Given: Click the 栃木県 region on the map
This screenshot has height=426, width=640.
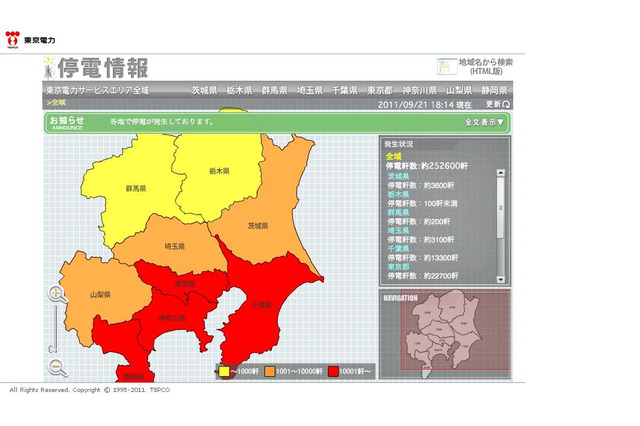Looking at the screenshot, I should 219,171.
